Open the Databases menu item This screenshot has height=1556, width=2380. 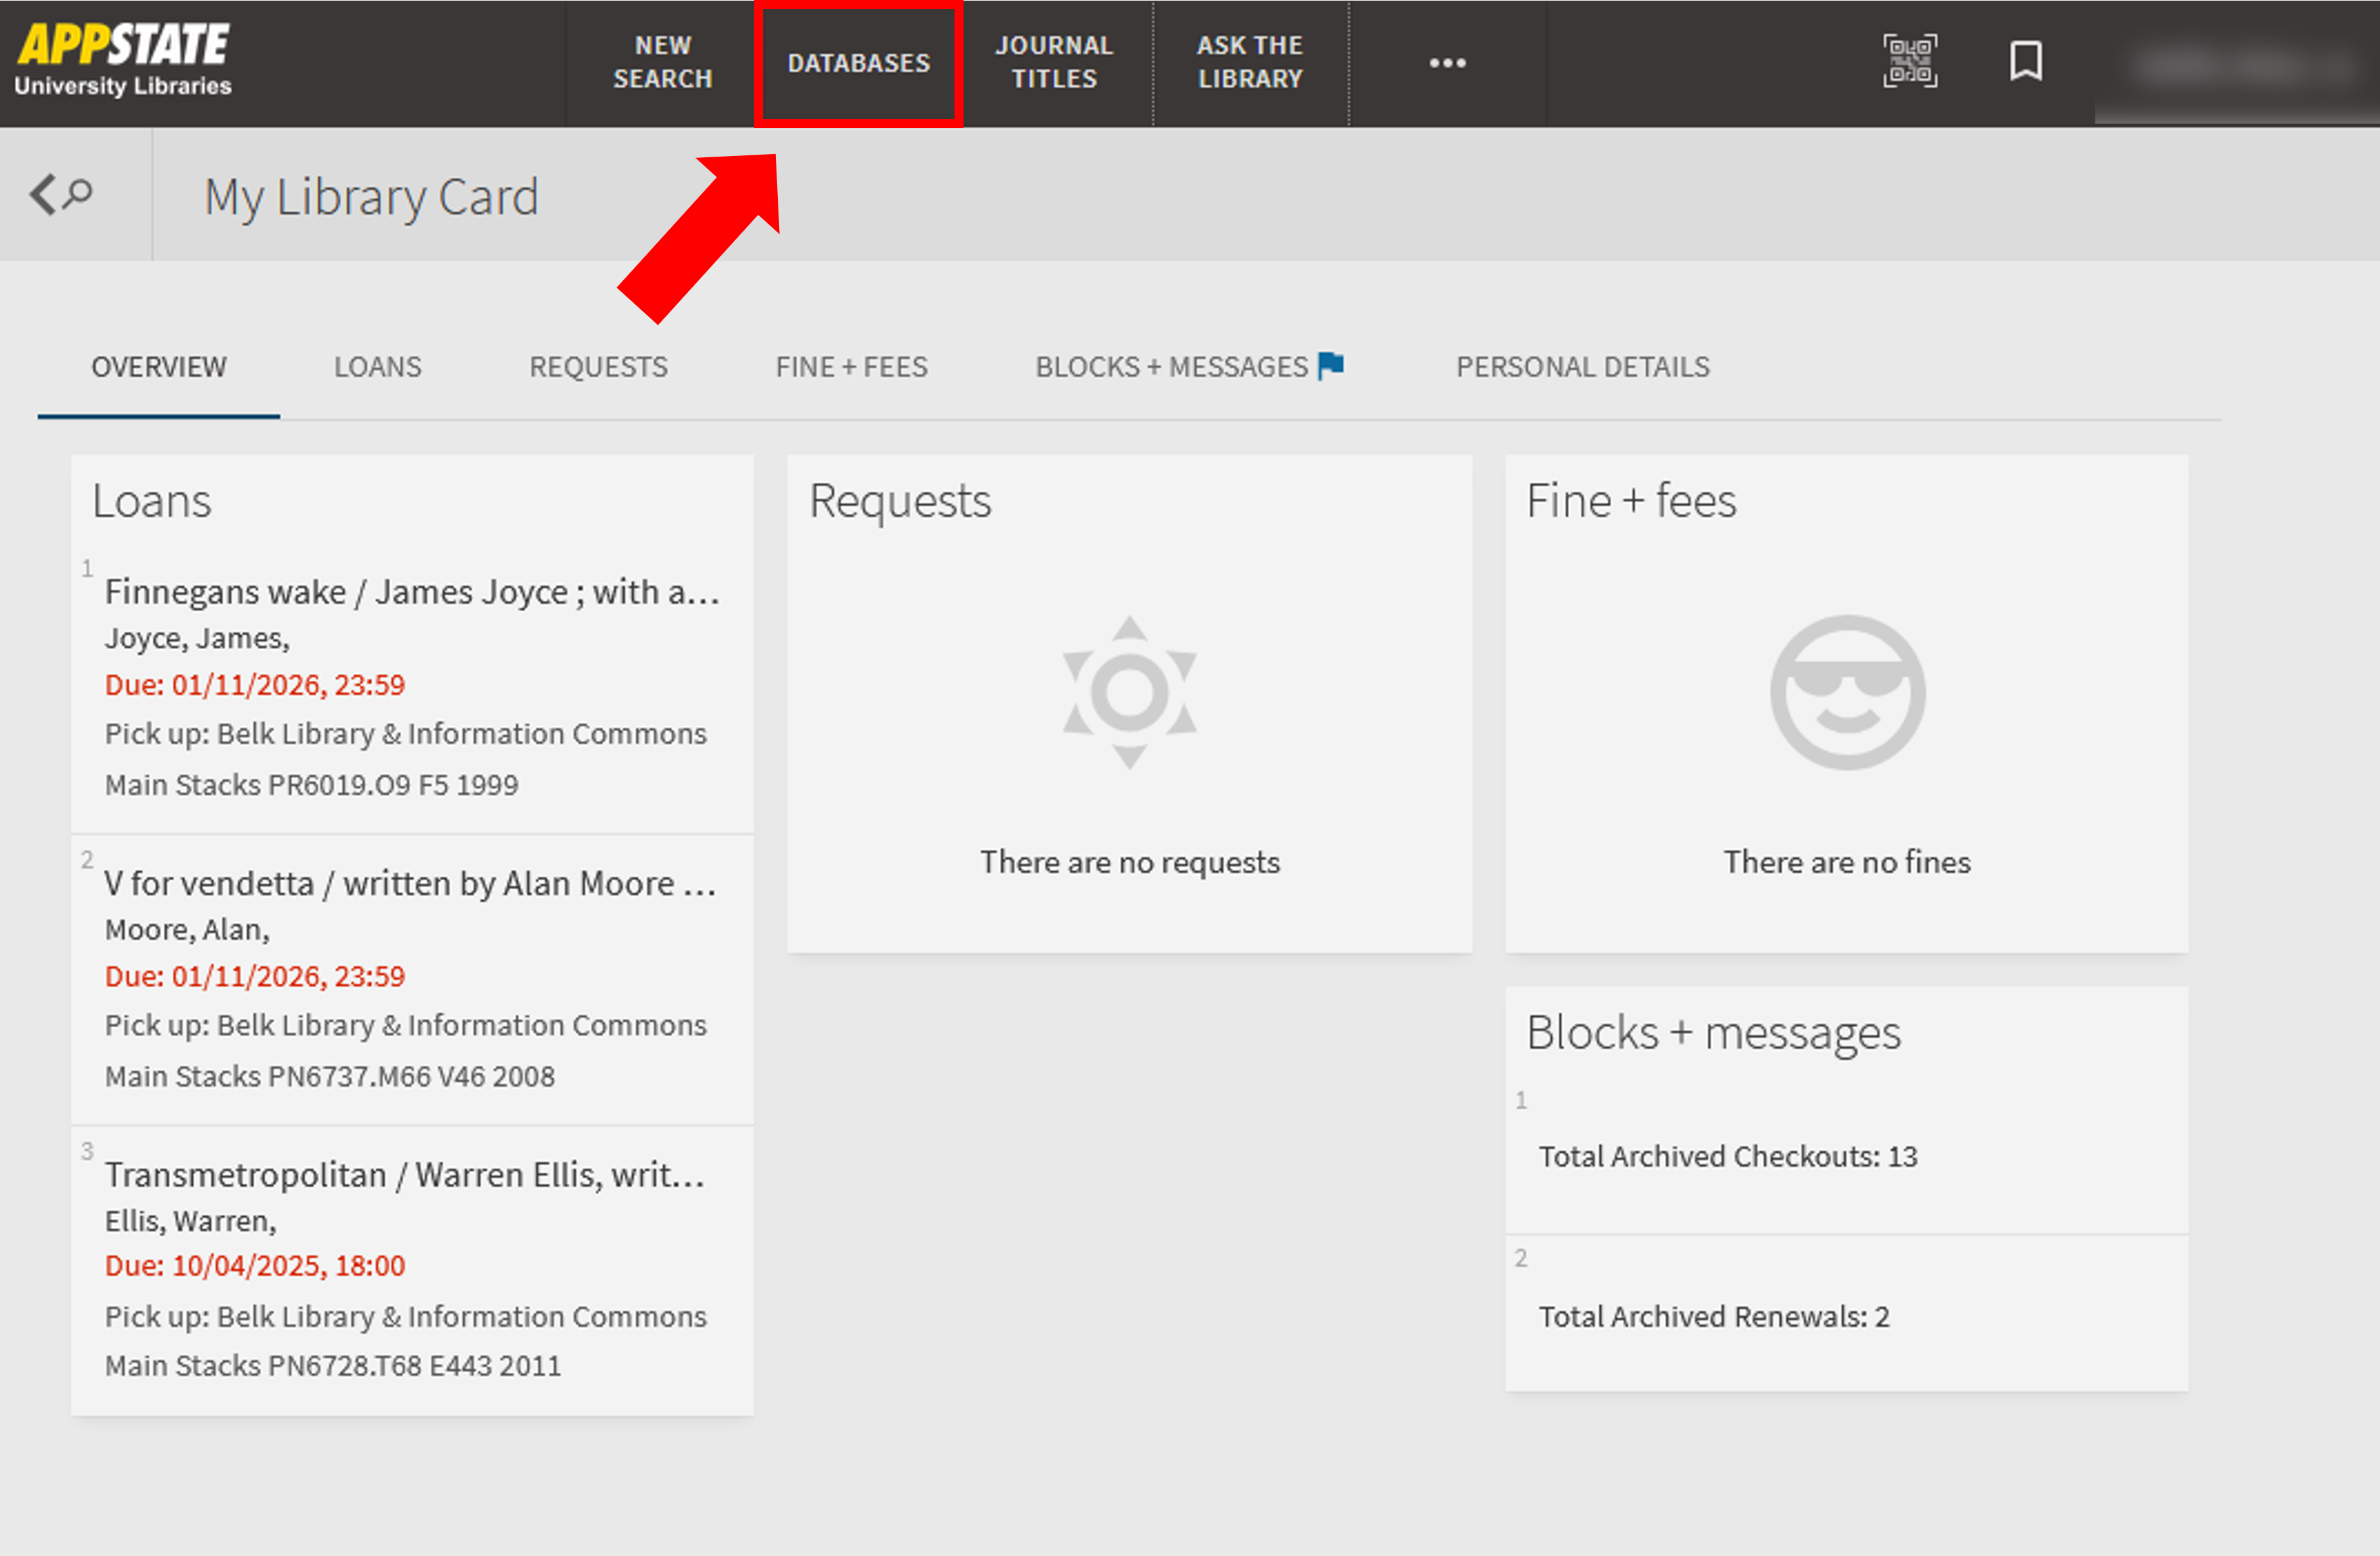858,63
